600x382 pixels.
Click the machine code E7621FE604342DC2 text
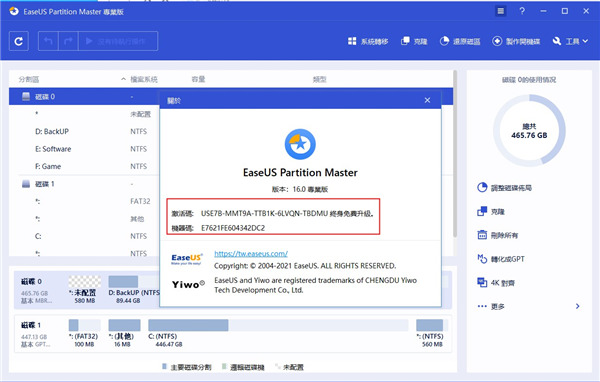pos(233,228)
